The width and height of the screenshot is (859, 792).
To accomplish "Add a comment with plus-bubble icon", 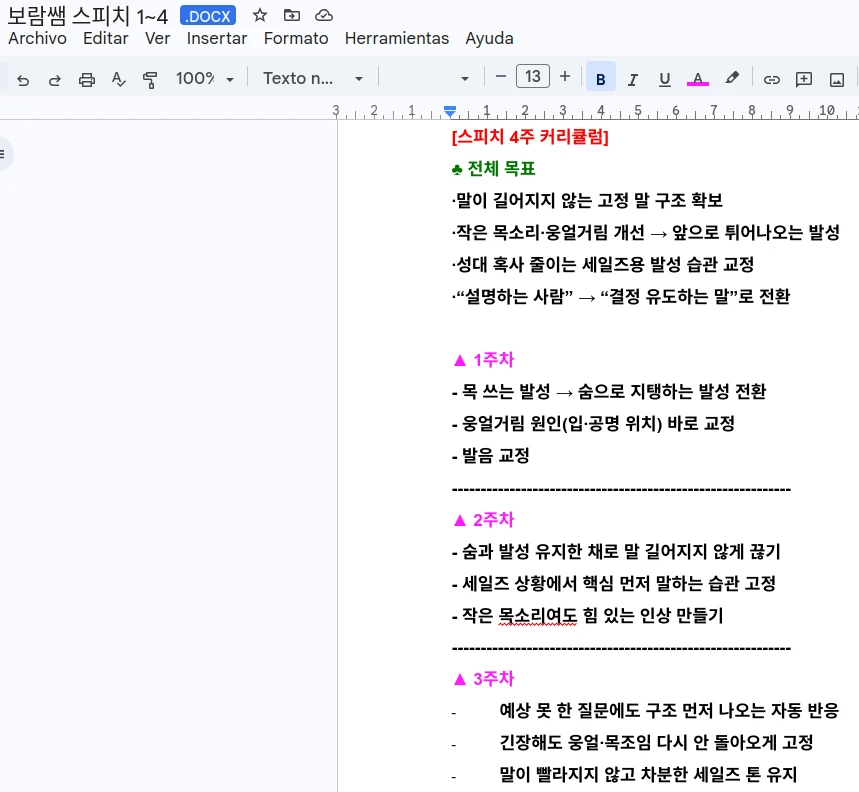I will 804,80.
